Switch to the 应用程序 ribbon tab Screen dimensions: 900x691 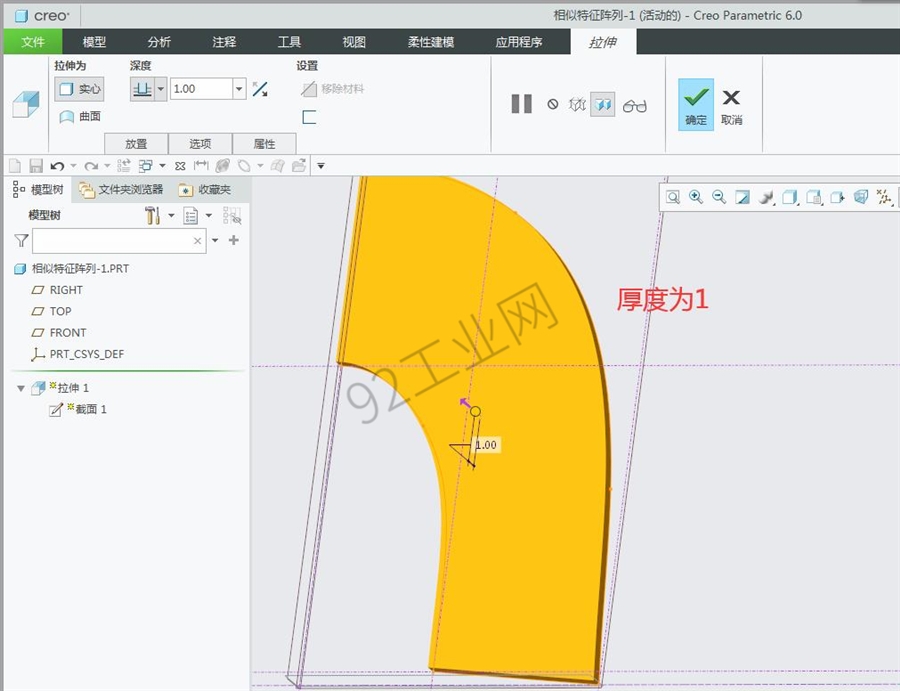coord(519,42)
